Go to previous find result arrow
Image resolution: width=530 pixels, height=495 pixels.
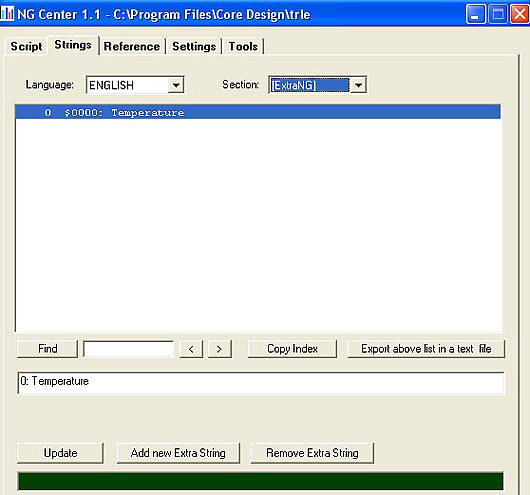tap(191, 349)
